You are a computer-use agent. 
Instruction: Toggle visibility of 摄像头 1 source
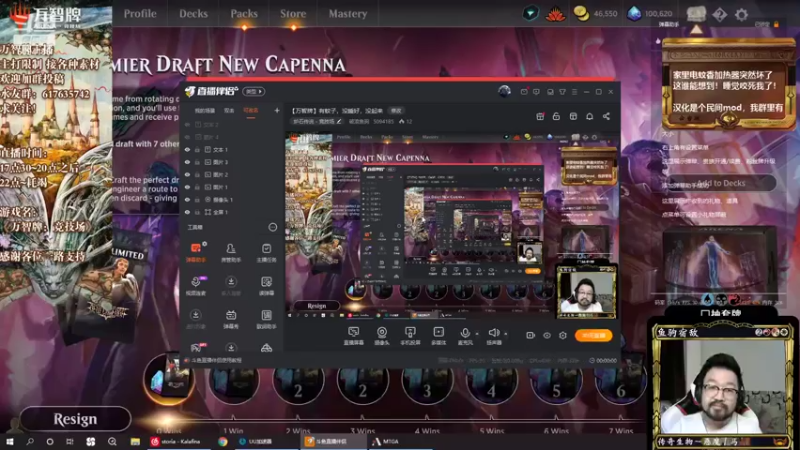tap(187, 199)
